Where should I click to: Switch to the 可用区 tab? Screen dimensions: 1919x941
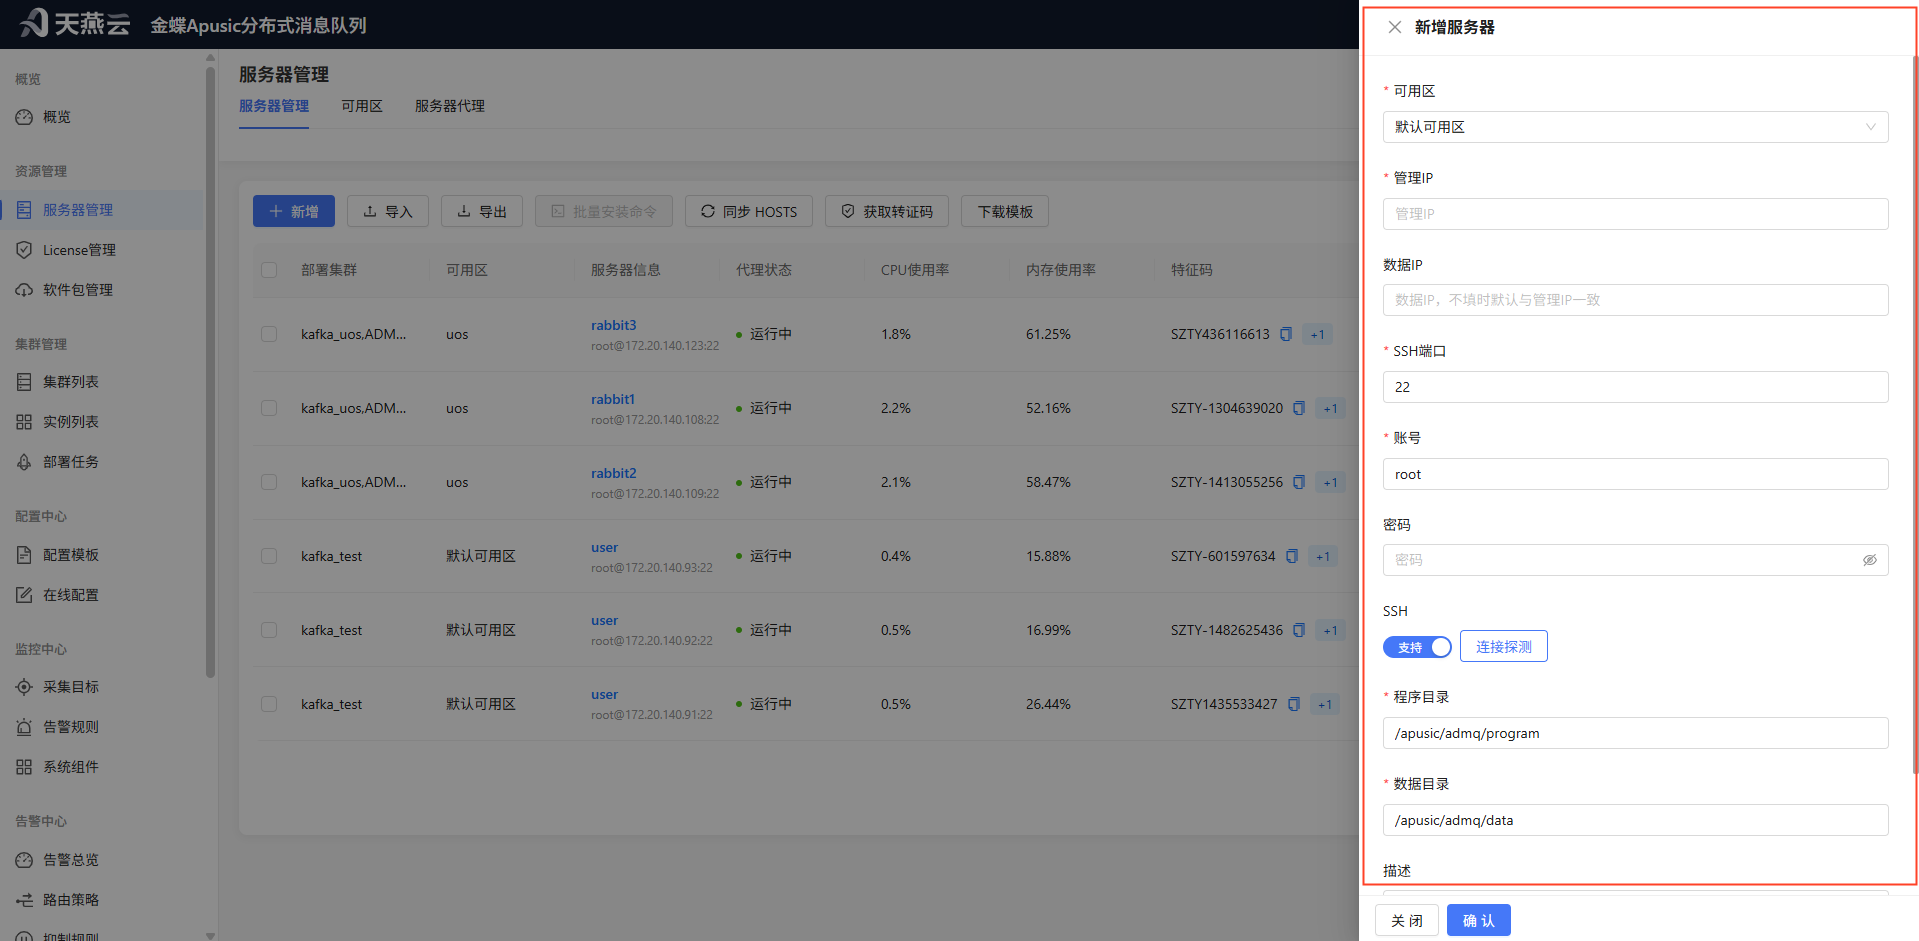pyautogui.click(x=362, y=106)
